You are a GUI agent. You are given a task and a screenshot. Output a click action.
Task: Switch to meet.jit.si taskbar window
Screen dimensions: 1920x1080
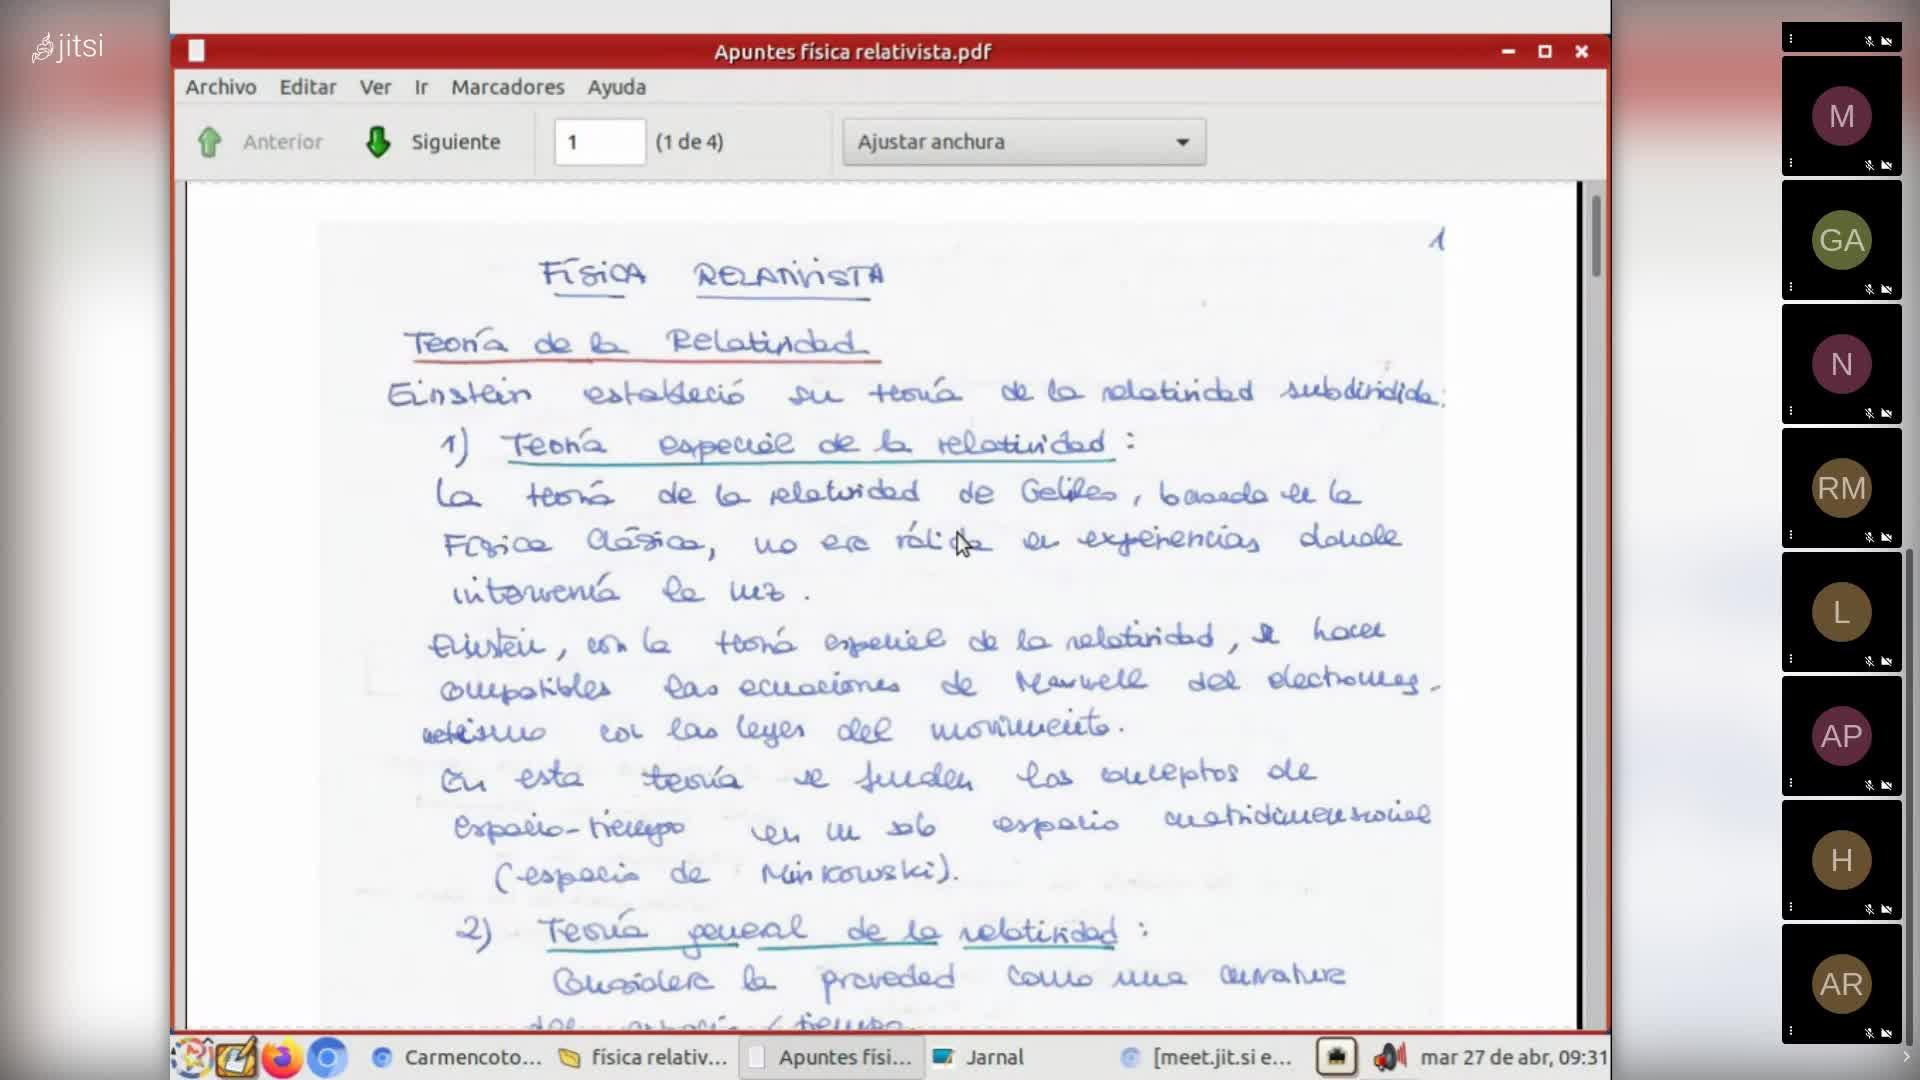coord(1208,1057)
